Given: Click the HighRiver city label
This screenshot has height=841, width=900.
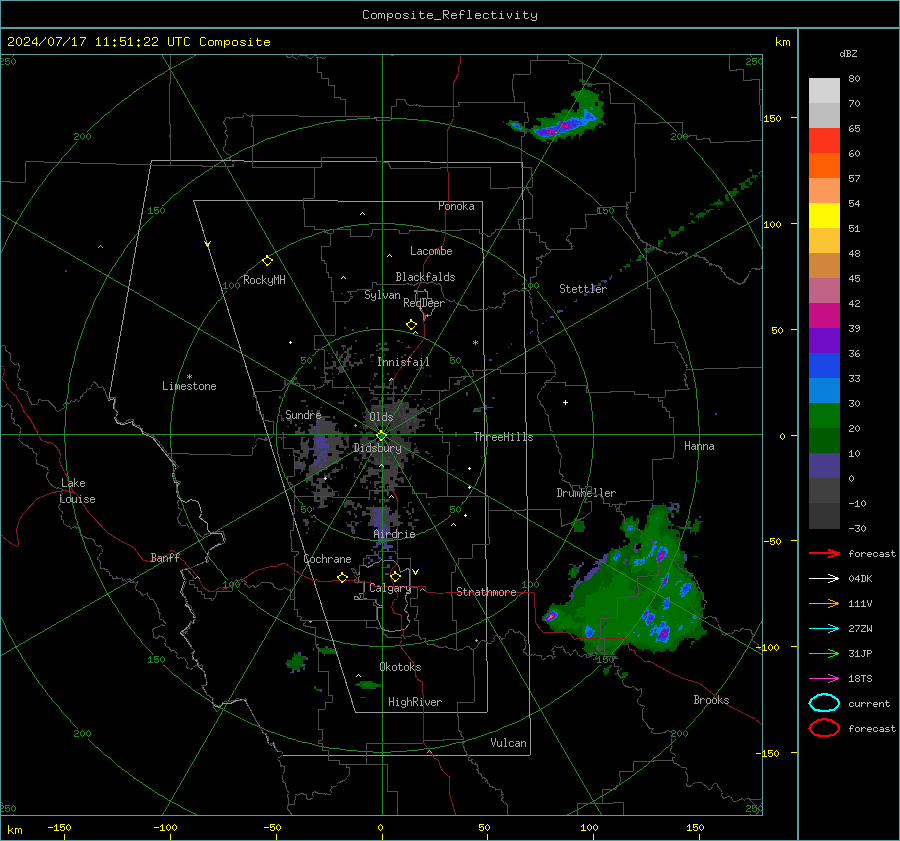Looking at the screenshot, I should 415,702.
